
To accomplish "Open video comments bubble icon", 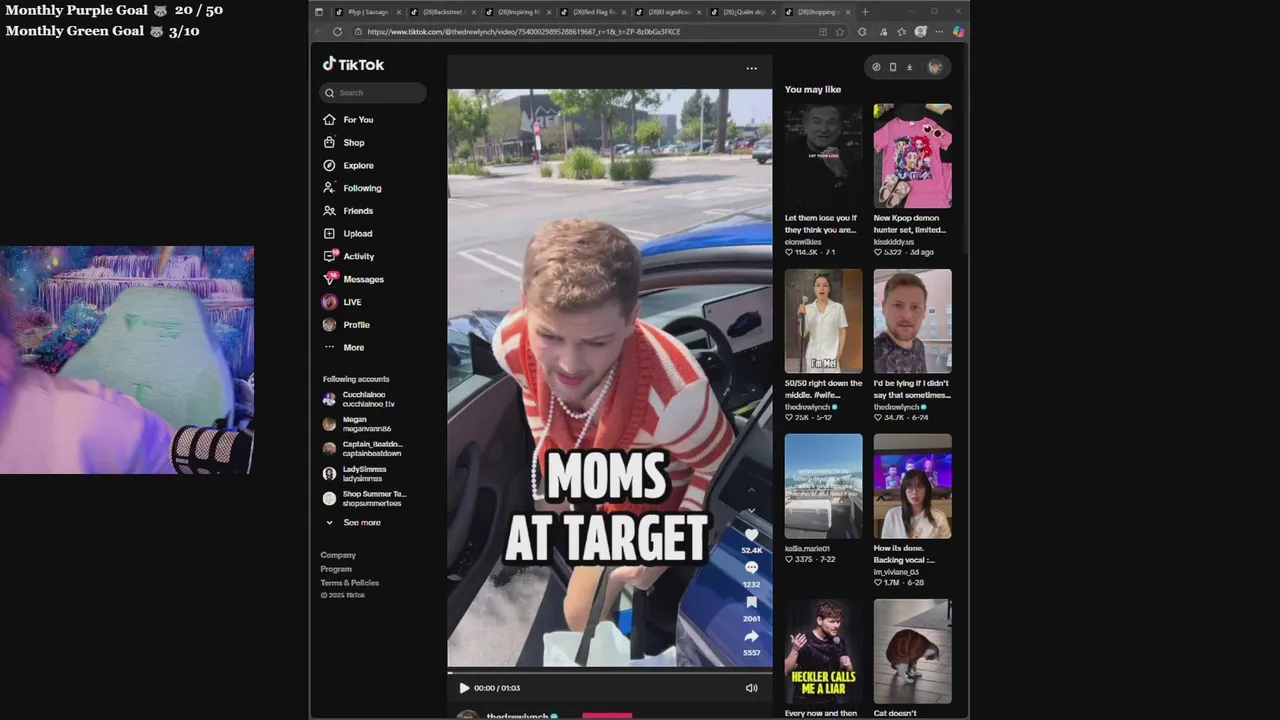I will coord(751,568).
